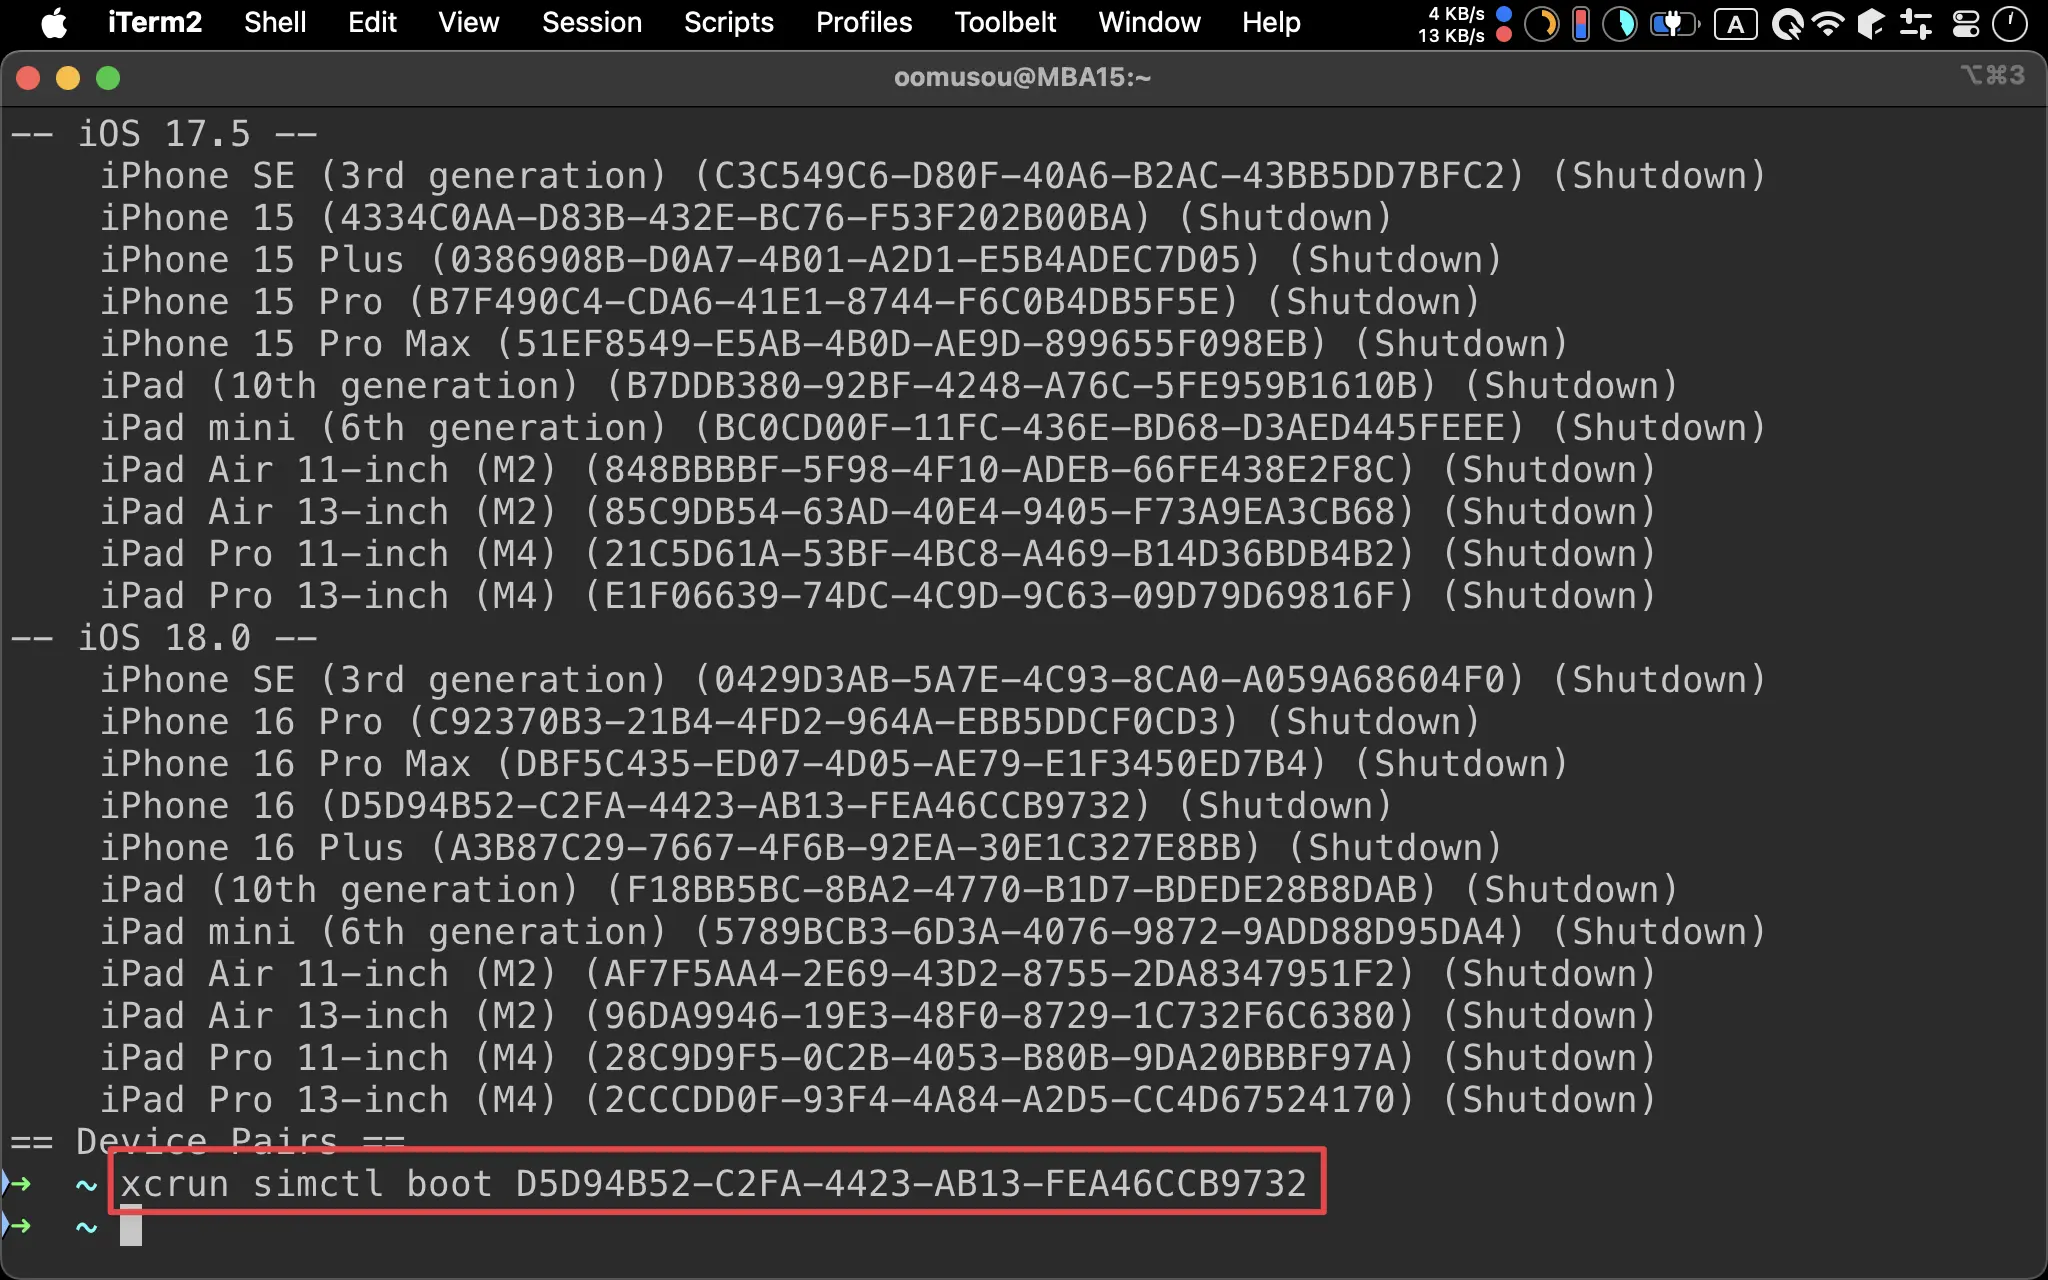This screenshot has height=1280, width=2048.
Task: Open the Help menu
Action: pos(1271,22)
